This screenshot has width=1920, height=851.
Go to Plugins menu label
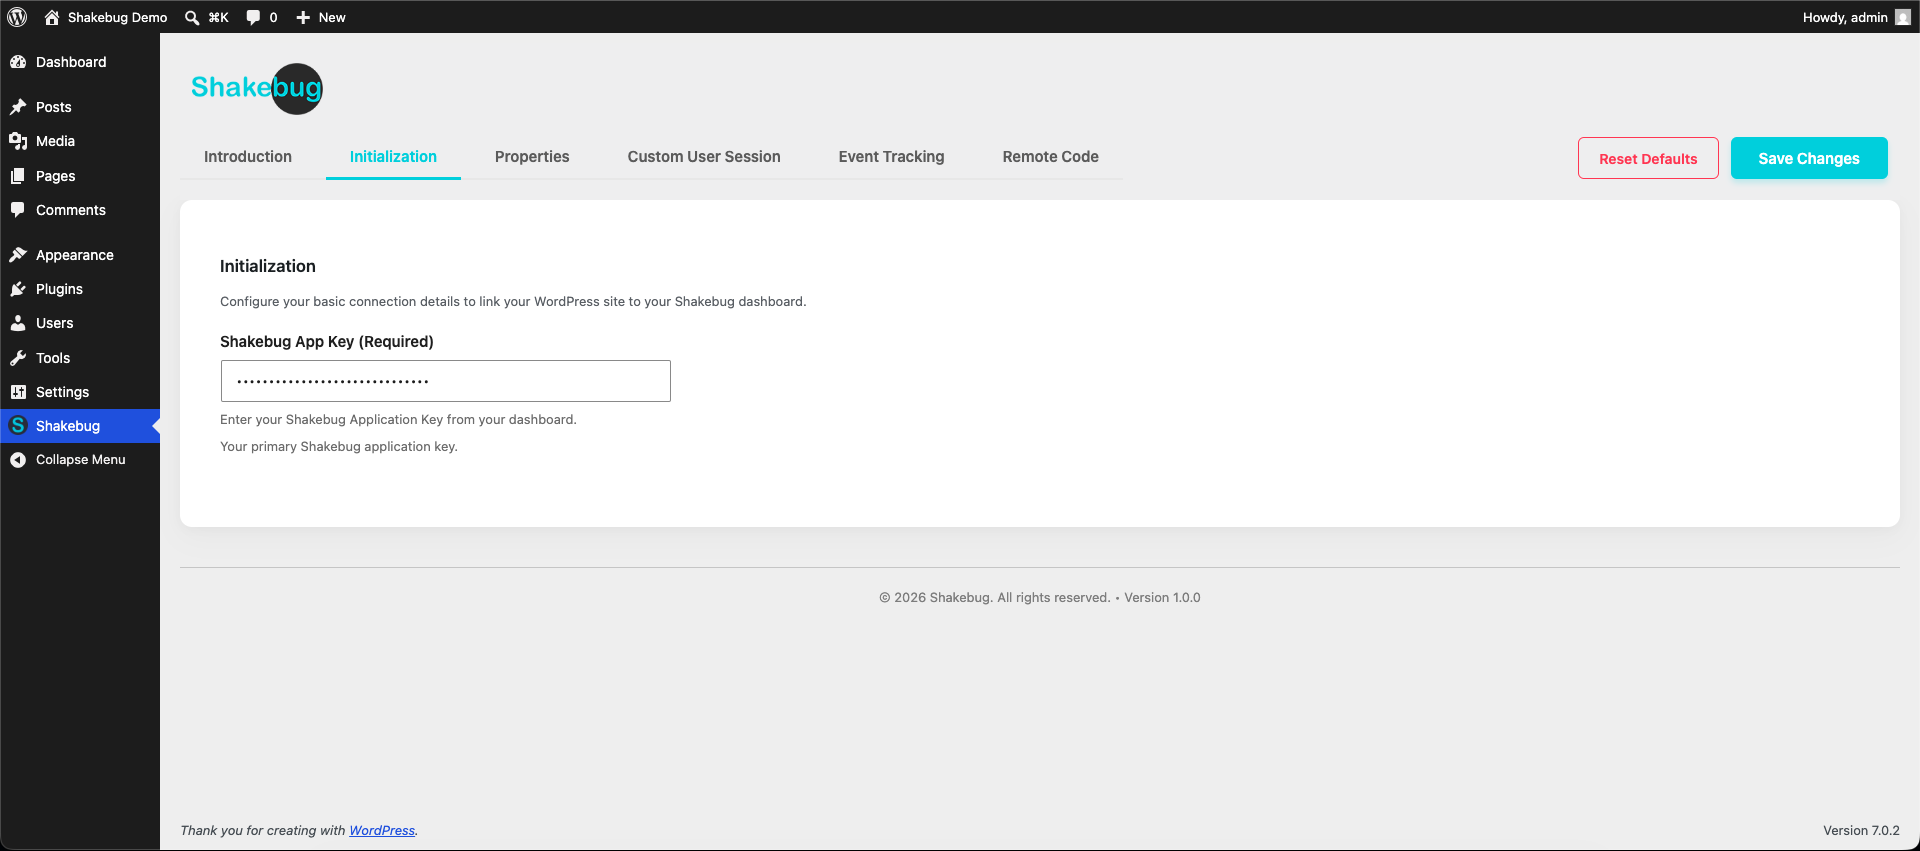(x=60, y=289)
